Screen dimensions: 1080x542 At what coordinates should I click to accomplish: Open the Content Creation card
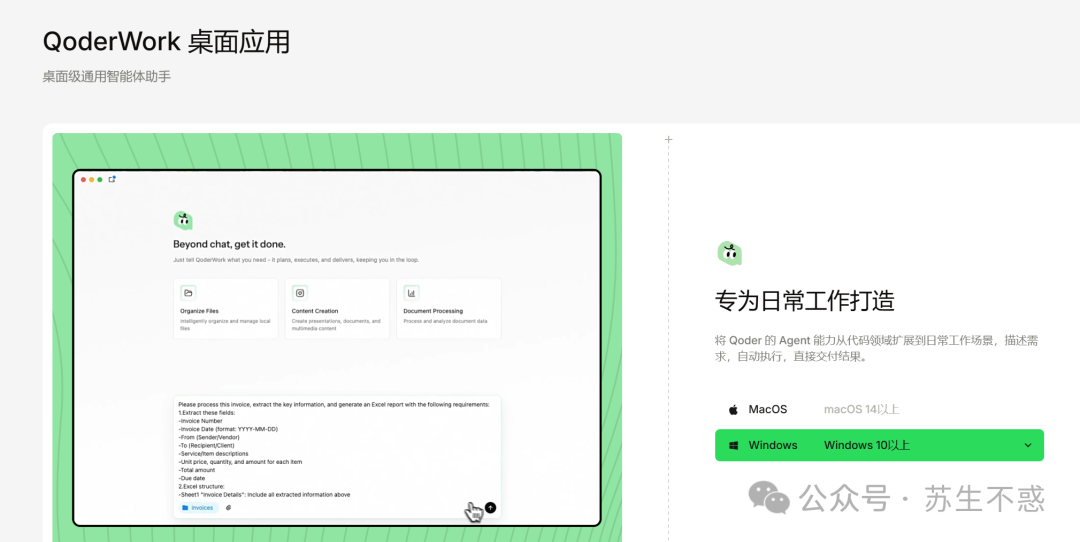point(337,309)
